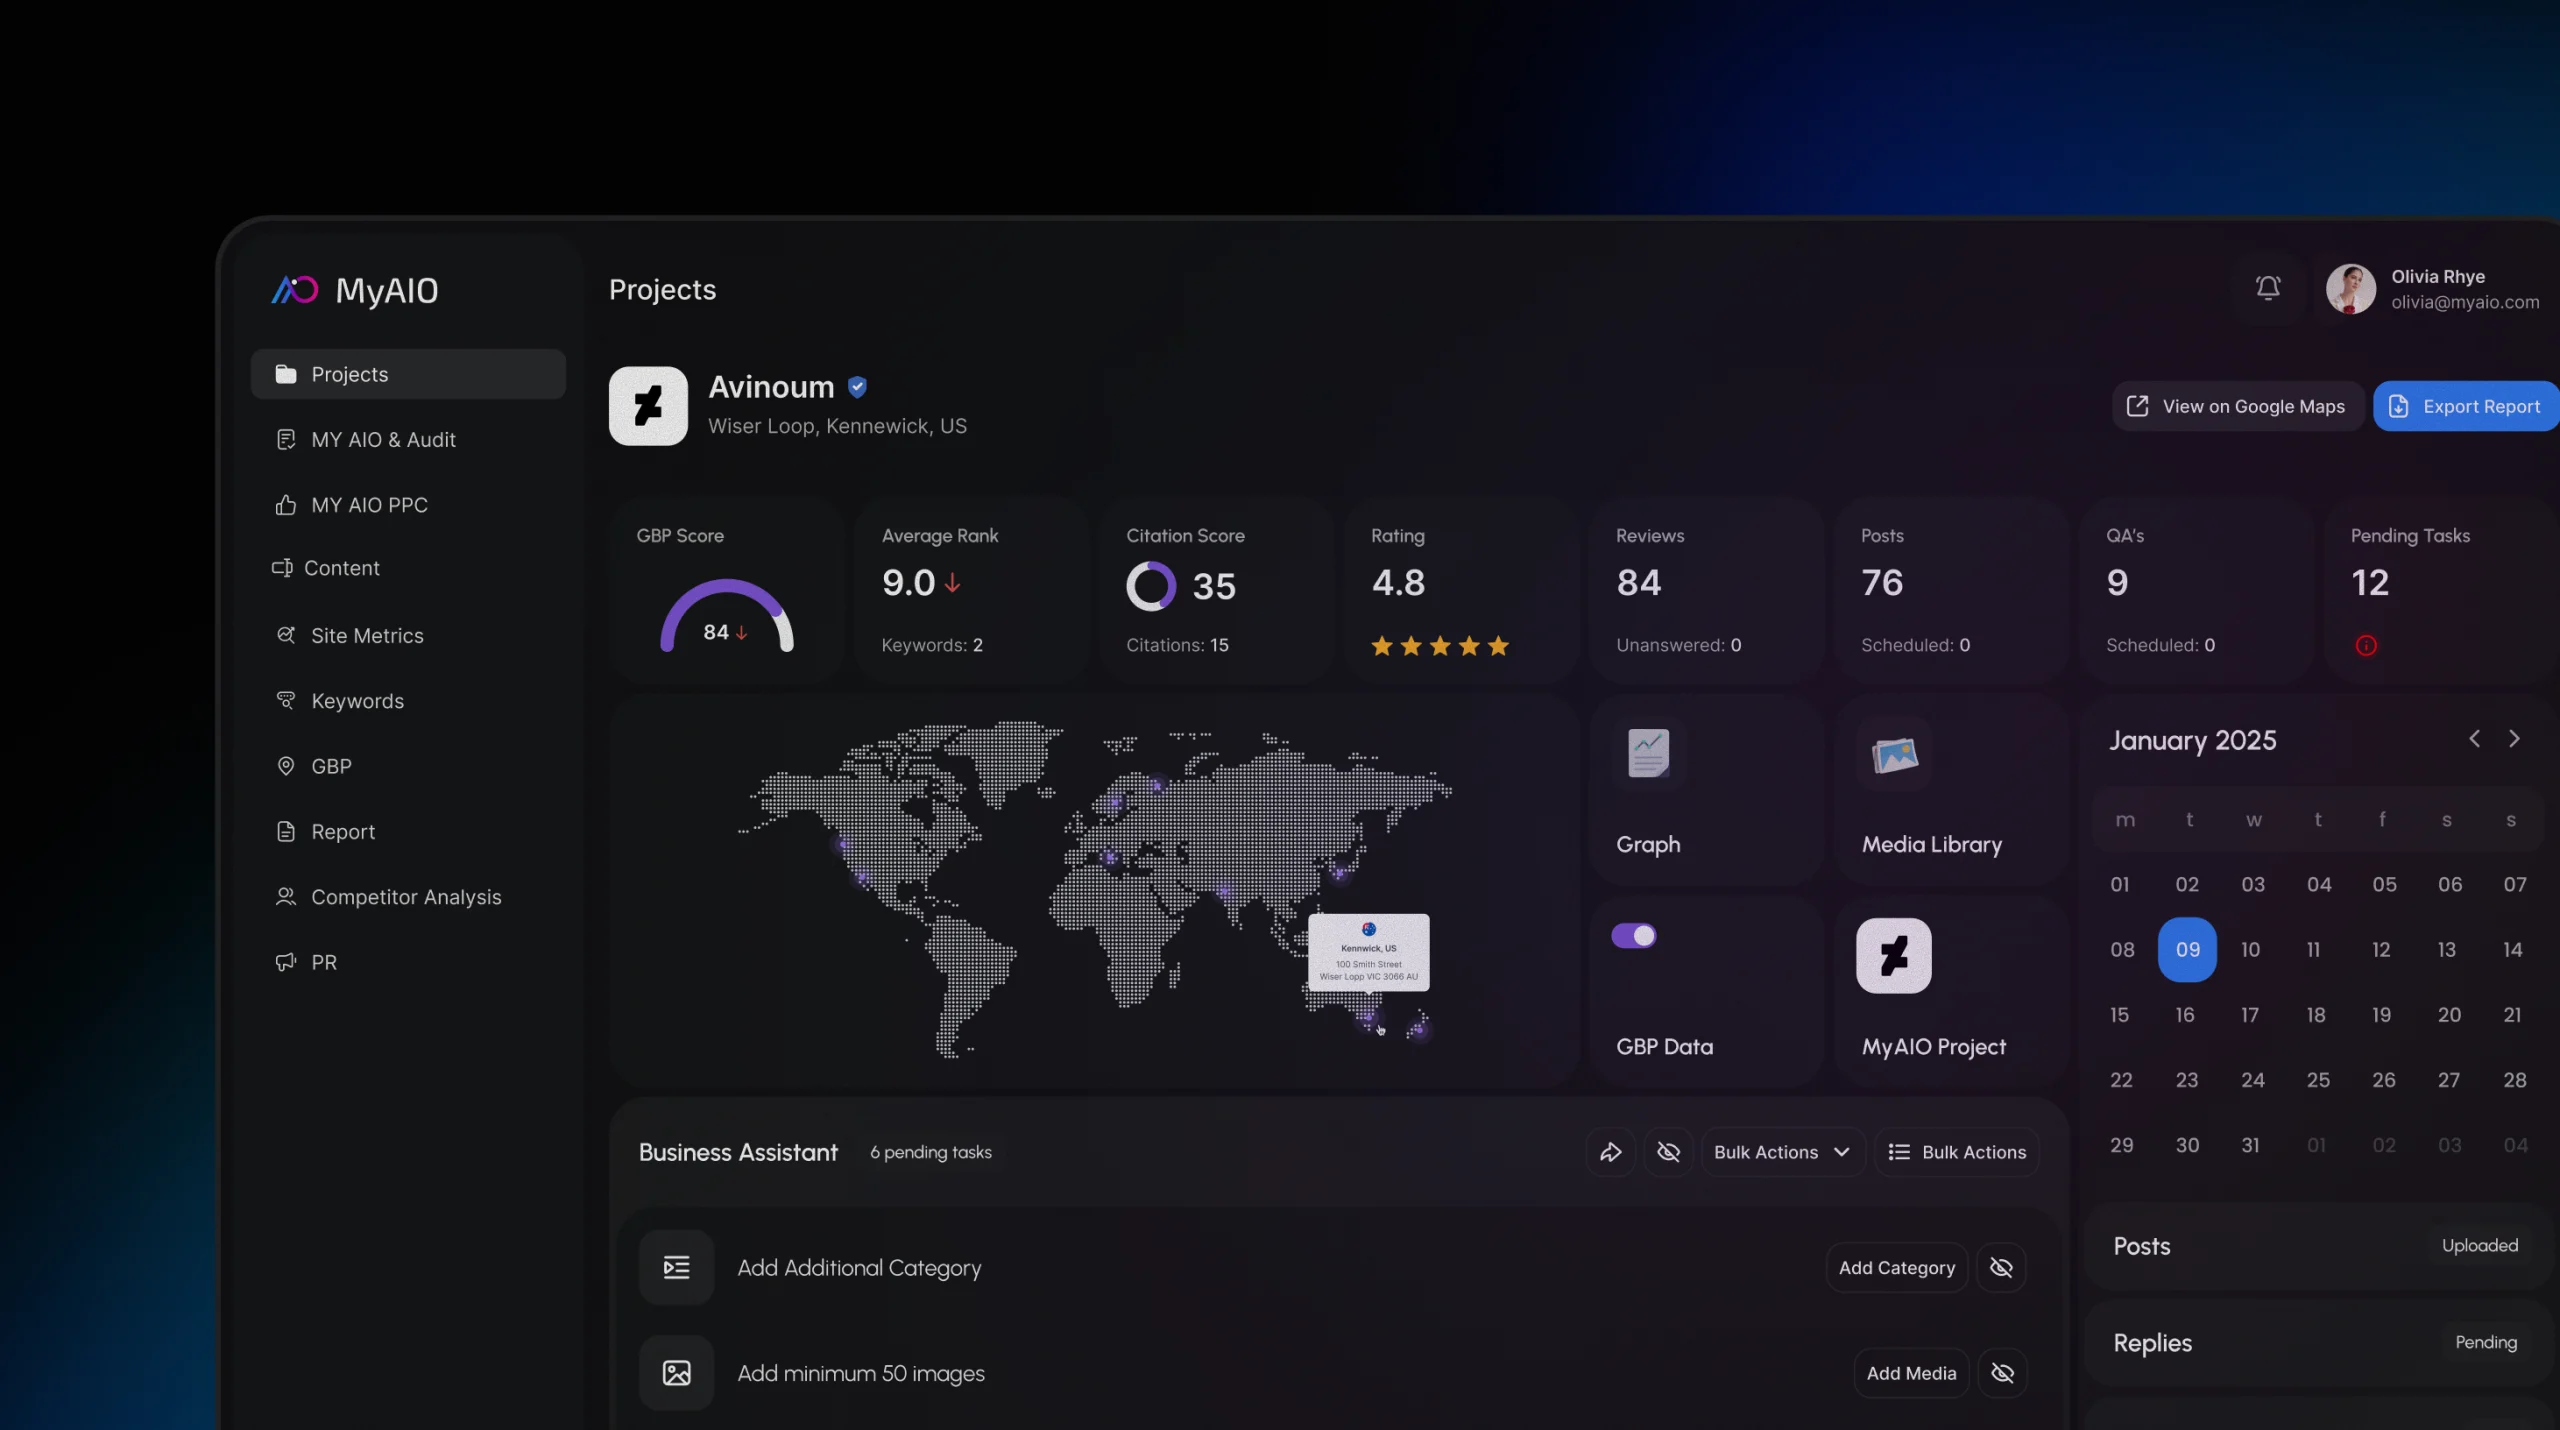This screenshot has height=1430, width=2560.
Task: Click Add Category button
Action: point(1897,1268)
